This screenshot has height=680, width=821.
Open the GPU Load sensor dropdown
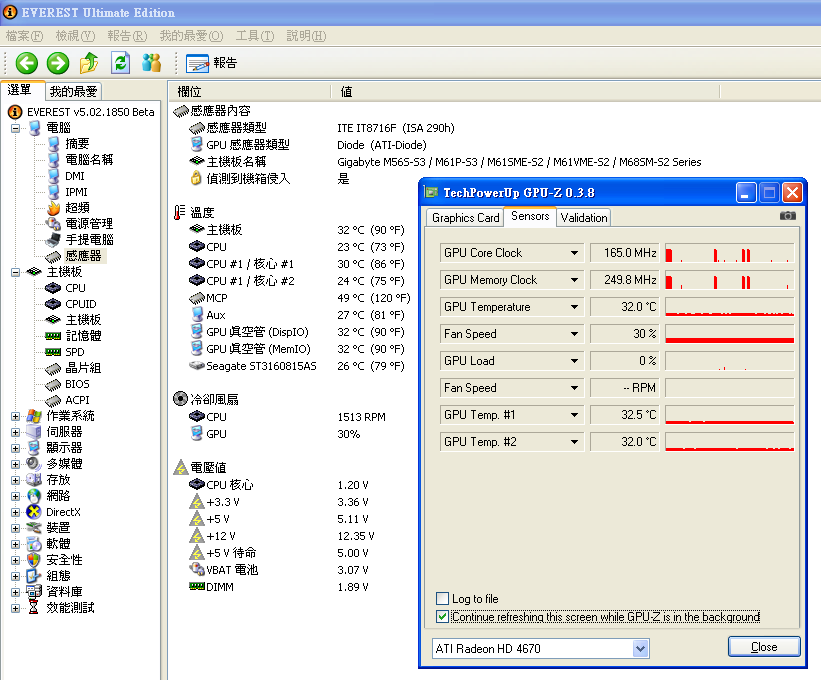click(574, 361)
